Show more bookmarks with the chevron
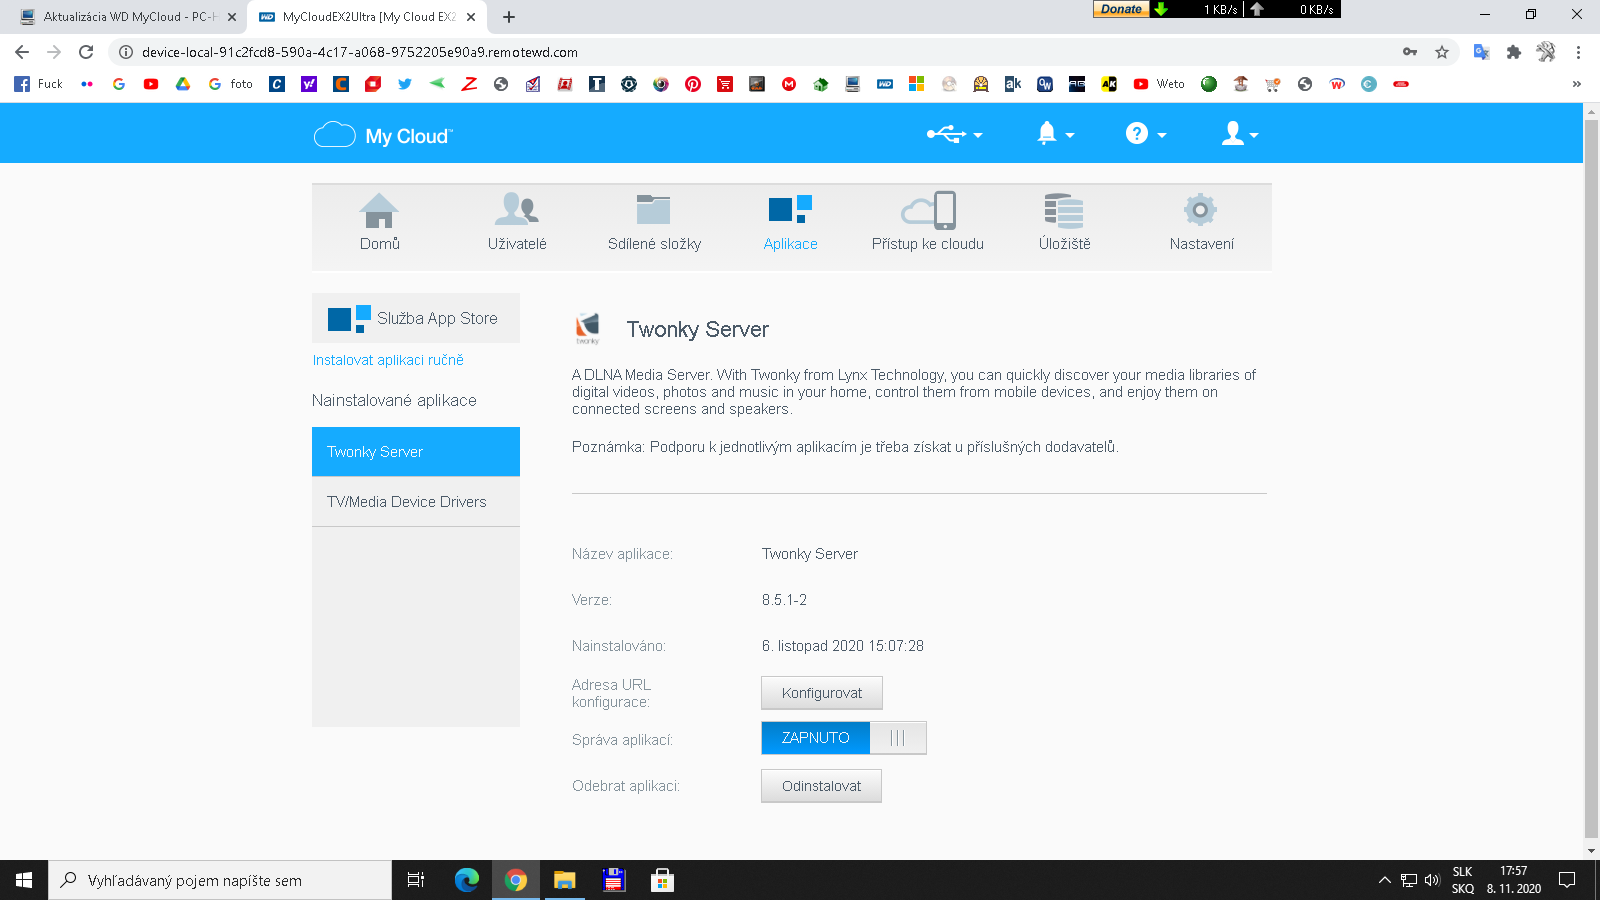 [x=1577, y=84]
